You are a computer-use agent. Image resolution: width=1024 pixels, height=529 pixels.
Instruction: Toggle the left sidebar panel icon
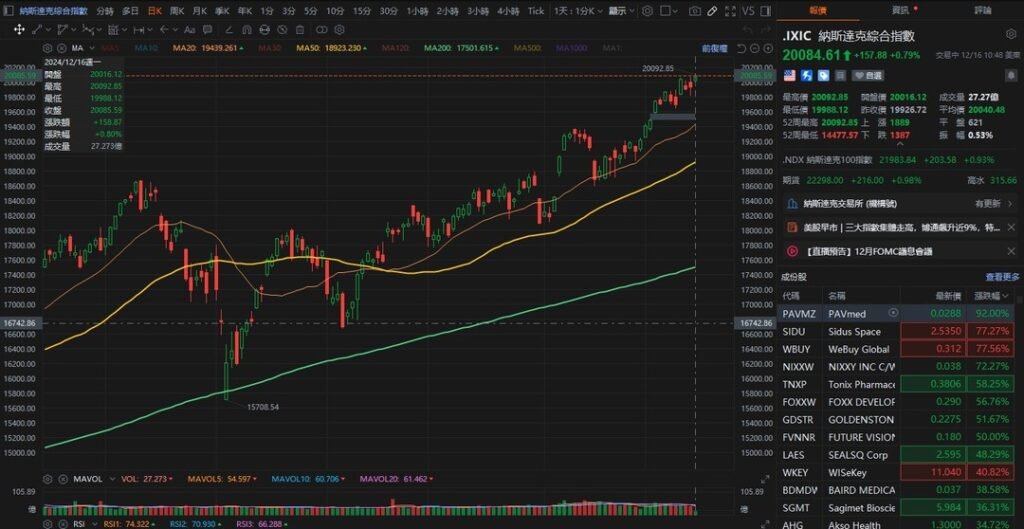[8, 11]
